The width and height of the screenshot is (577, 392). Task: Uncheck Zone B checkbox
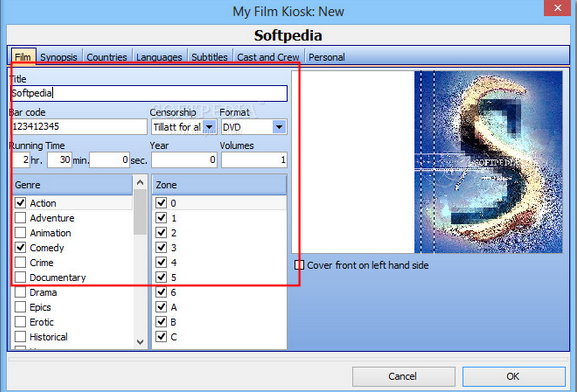(x=161, y=322)
